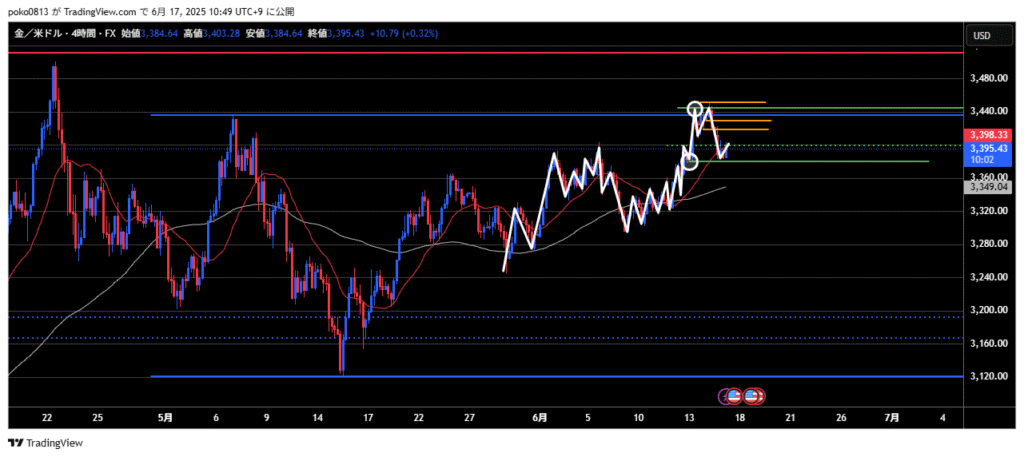This screenshot has height=457, width=1024.
Task: Click the 3,480.00 price axis label
Action: click(x=987, y=78)
